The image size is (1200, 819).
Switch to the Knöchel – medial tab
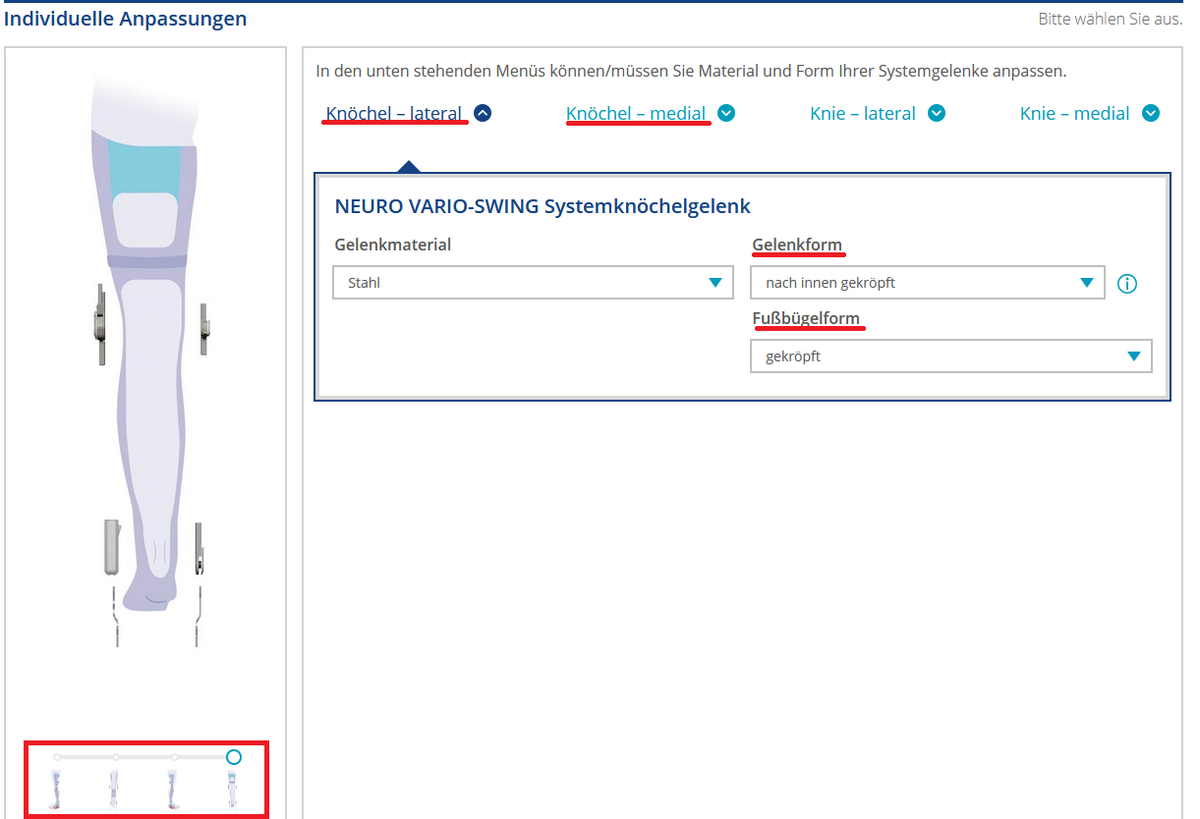point(636,113)
